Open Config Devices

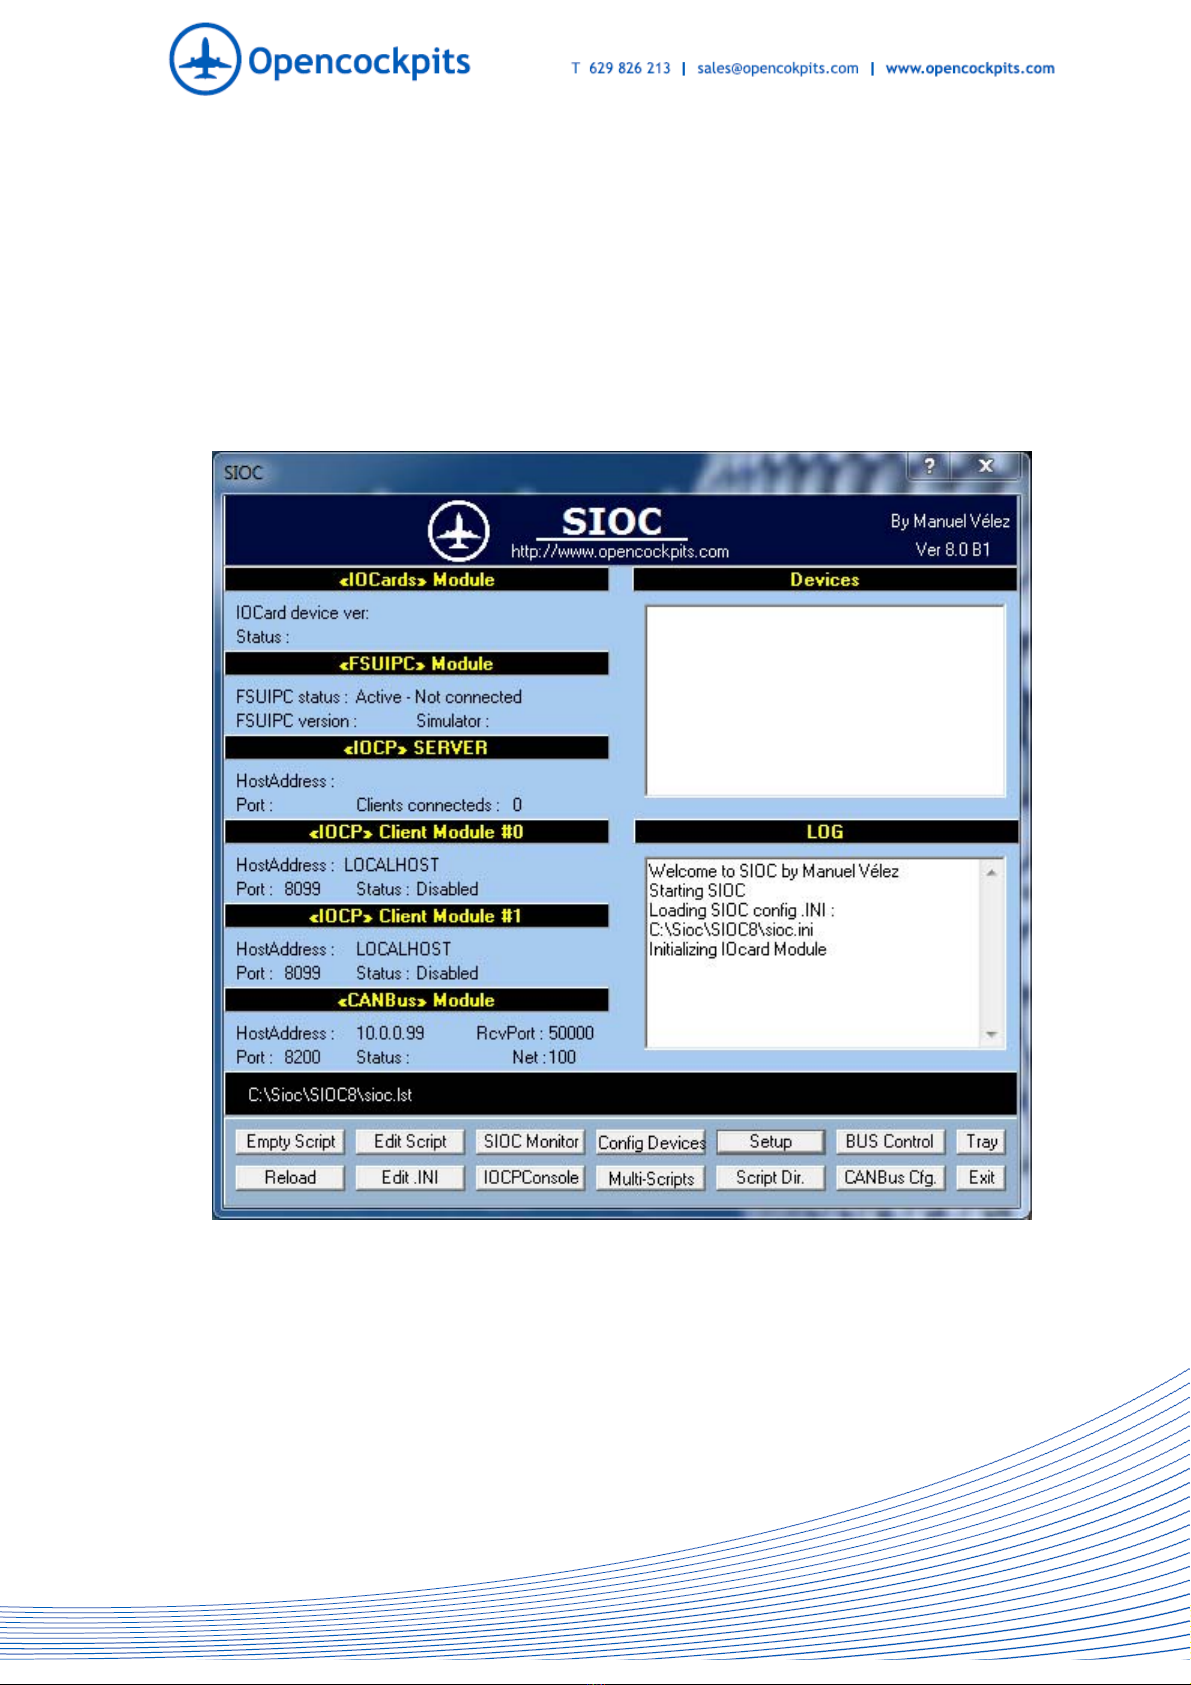(x=651, y=1142)
